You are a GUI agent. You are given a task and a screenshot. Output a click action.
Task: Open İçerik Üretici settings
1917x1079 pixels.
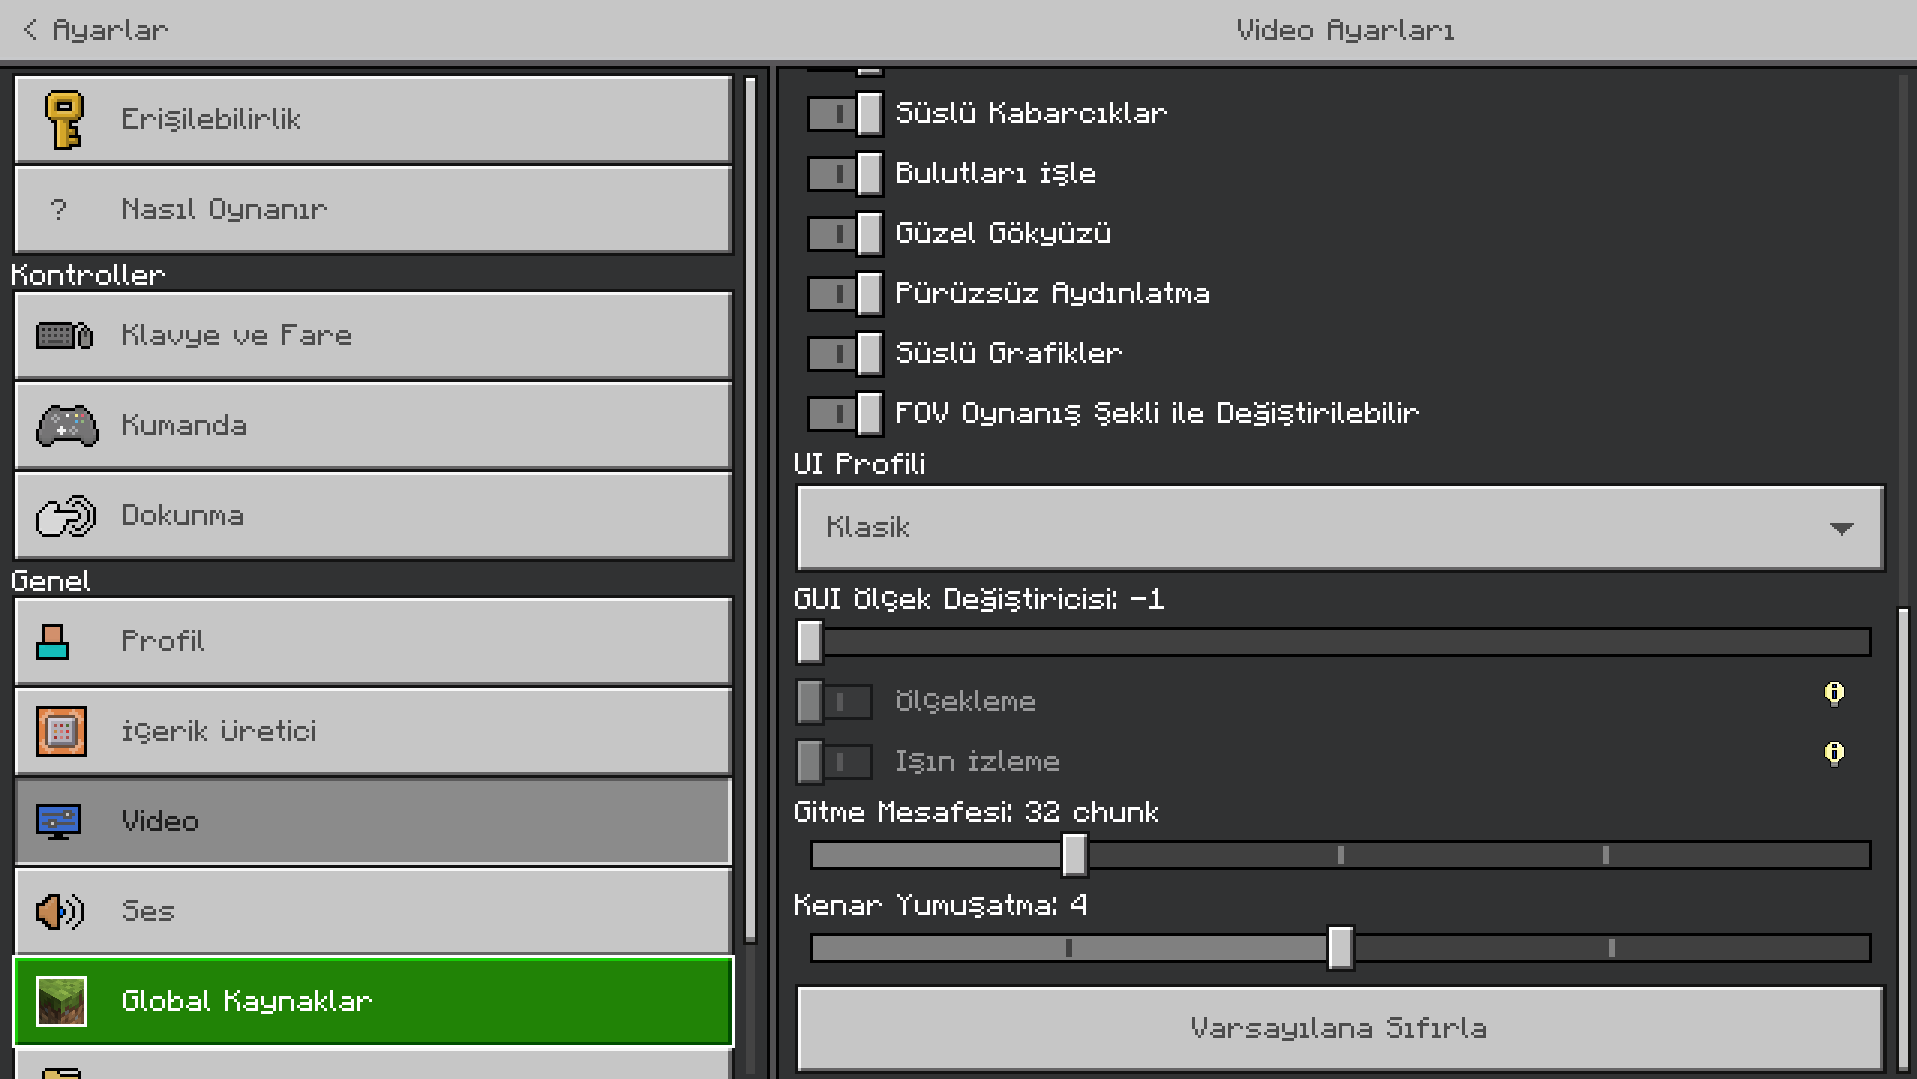pos(373,732)
